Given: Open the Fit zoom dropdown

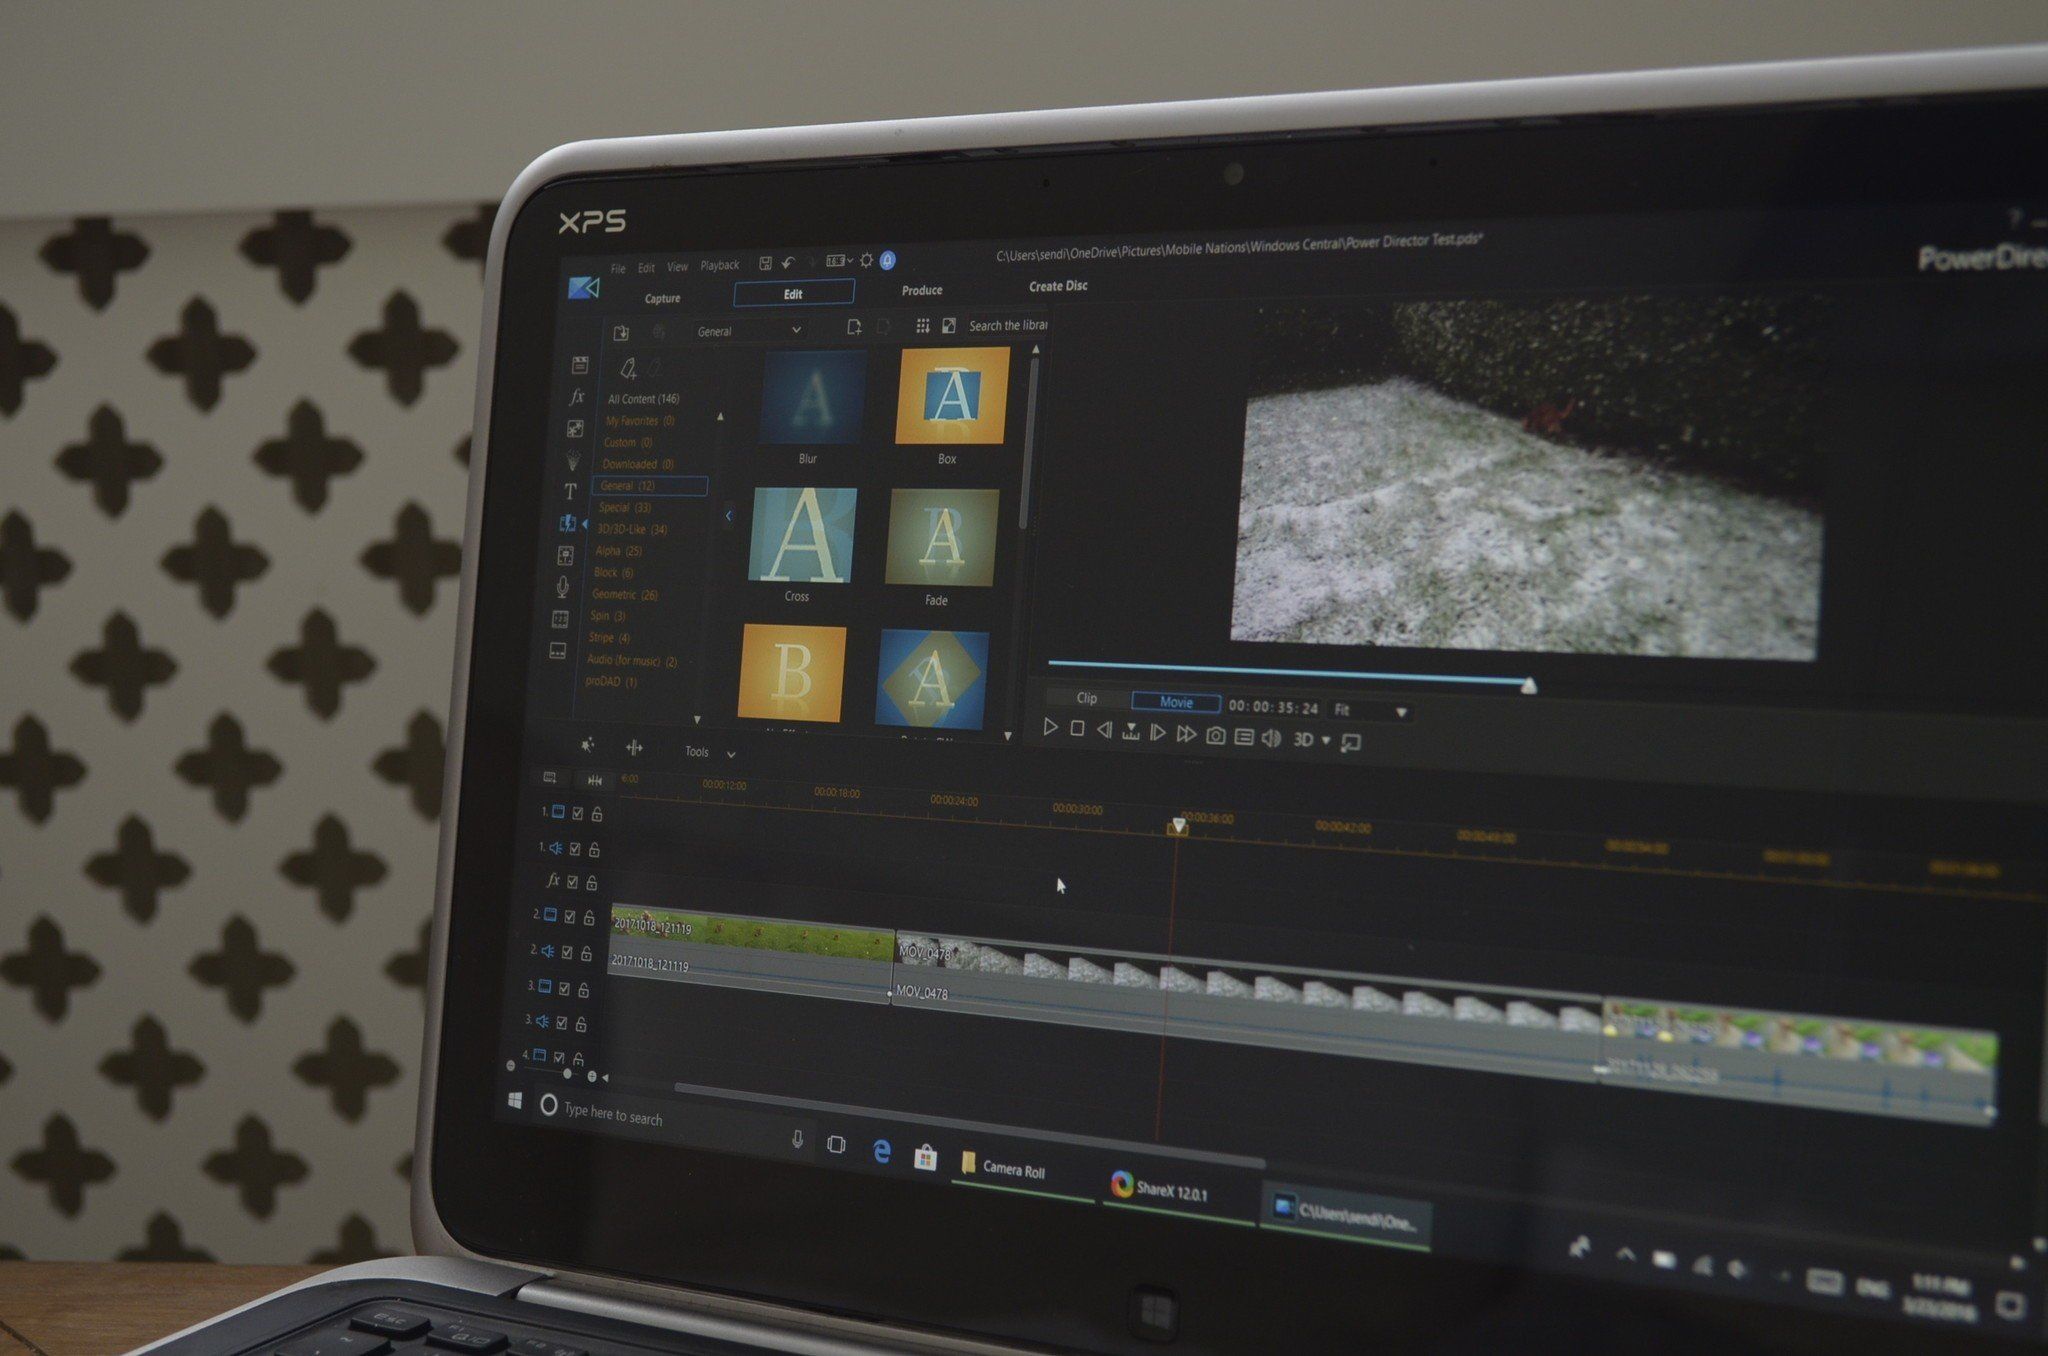Looking at the screenshot, I should (x=1370, y=710).
